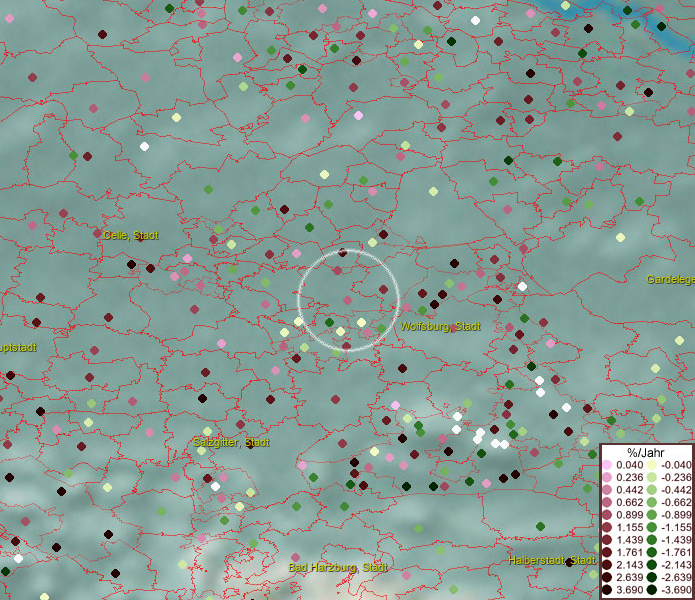This screenshot has width=695, height=600.
Task: Click the dark green marker inside white circle
Action: (x=329, y=322)
